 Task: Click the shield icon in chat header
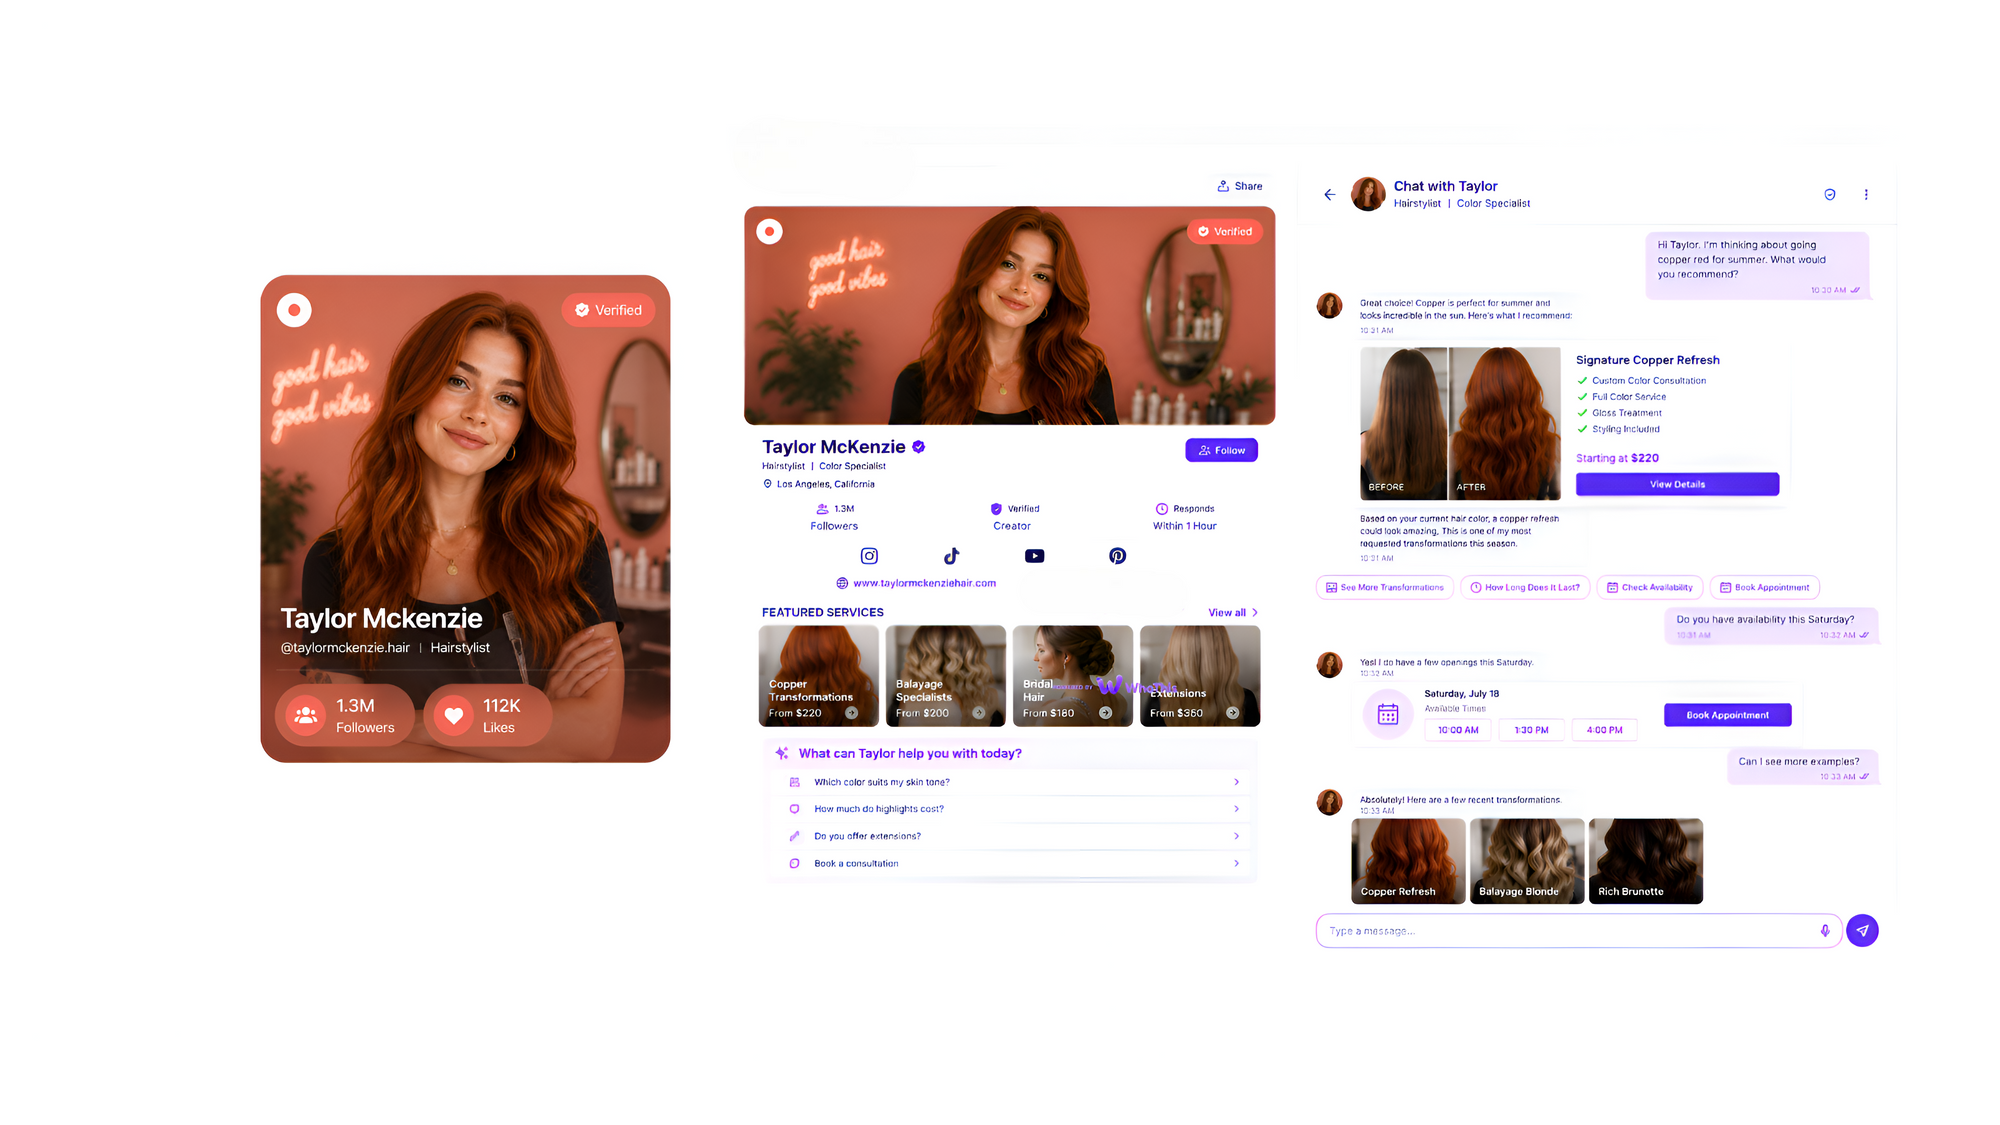[1829, 195]
